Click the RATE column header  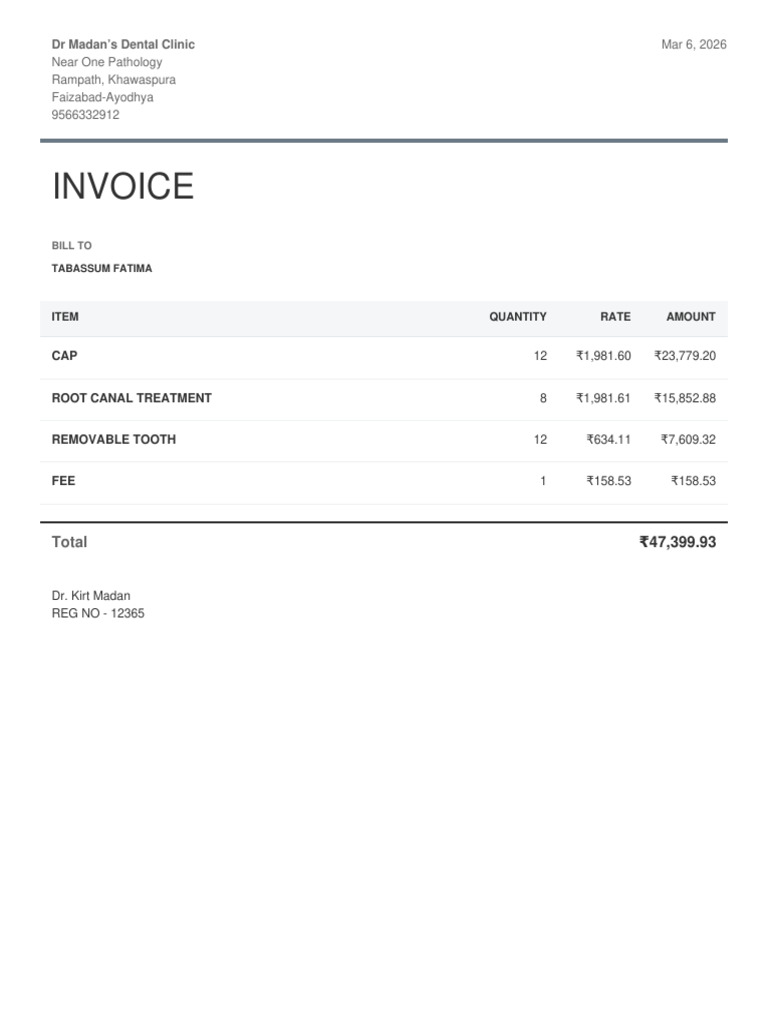(615, 317)
